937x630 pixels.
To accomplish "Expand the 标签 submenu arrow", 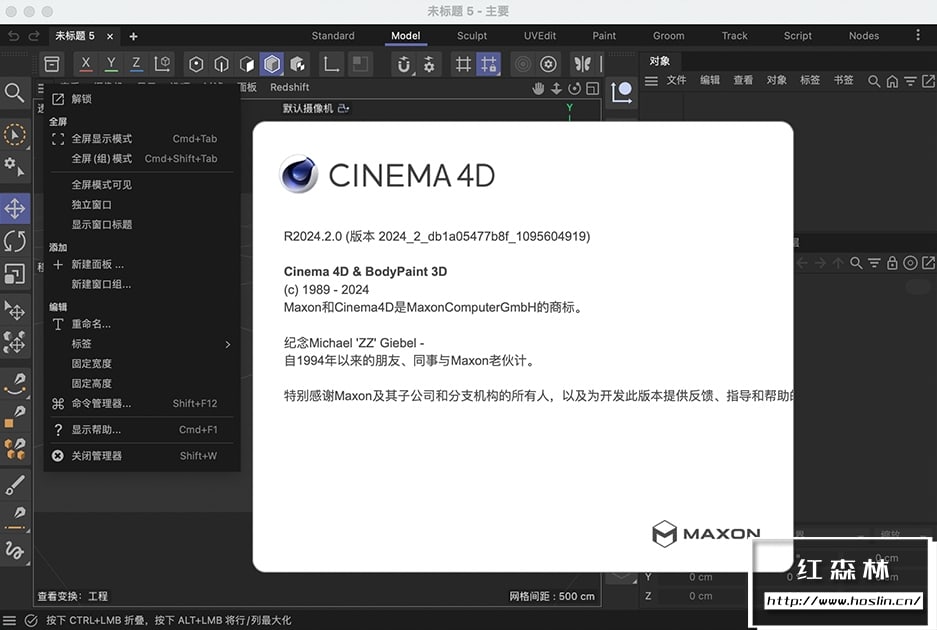I will tap(228, 344).
